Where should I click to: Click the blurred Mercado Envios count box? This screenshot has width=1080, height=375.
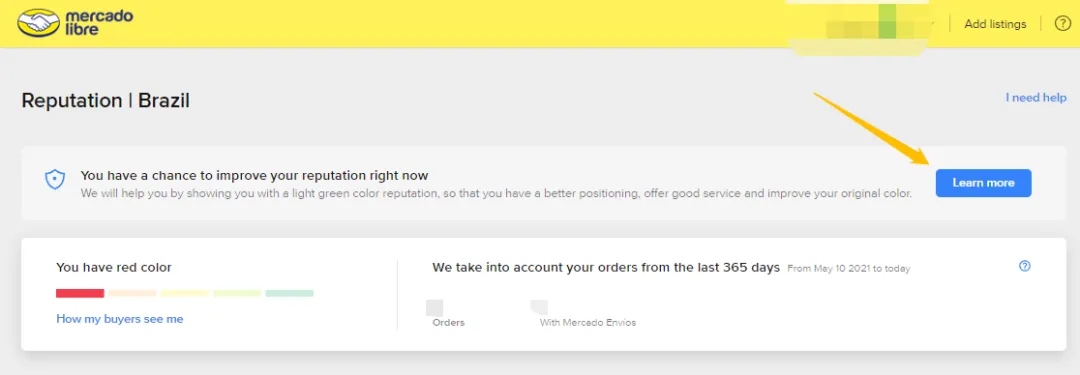[539, 307]
